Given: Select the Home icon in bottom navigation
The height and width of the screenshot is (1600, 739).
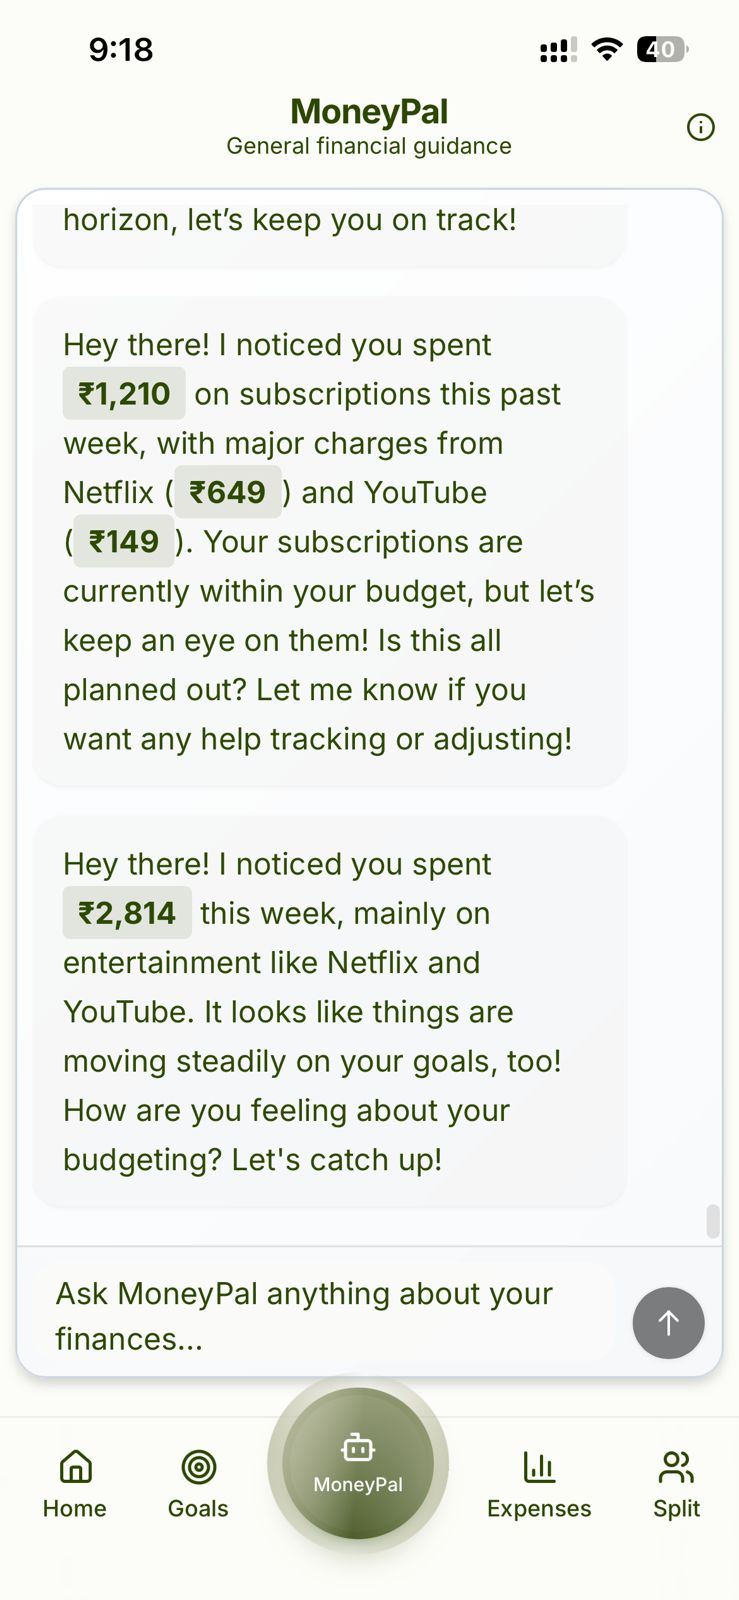Looking at the screenshot, I should point(75,1466).
